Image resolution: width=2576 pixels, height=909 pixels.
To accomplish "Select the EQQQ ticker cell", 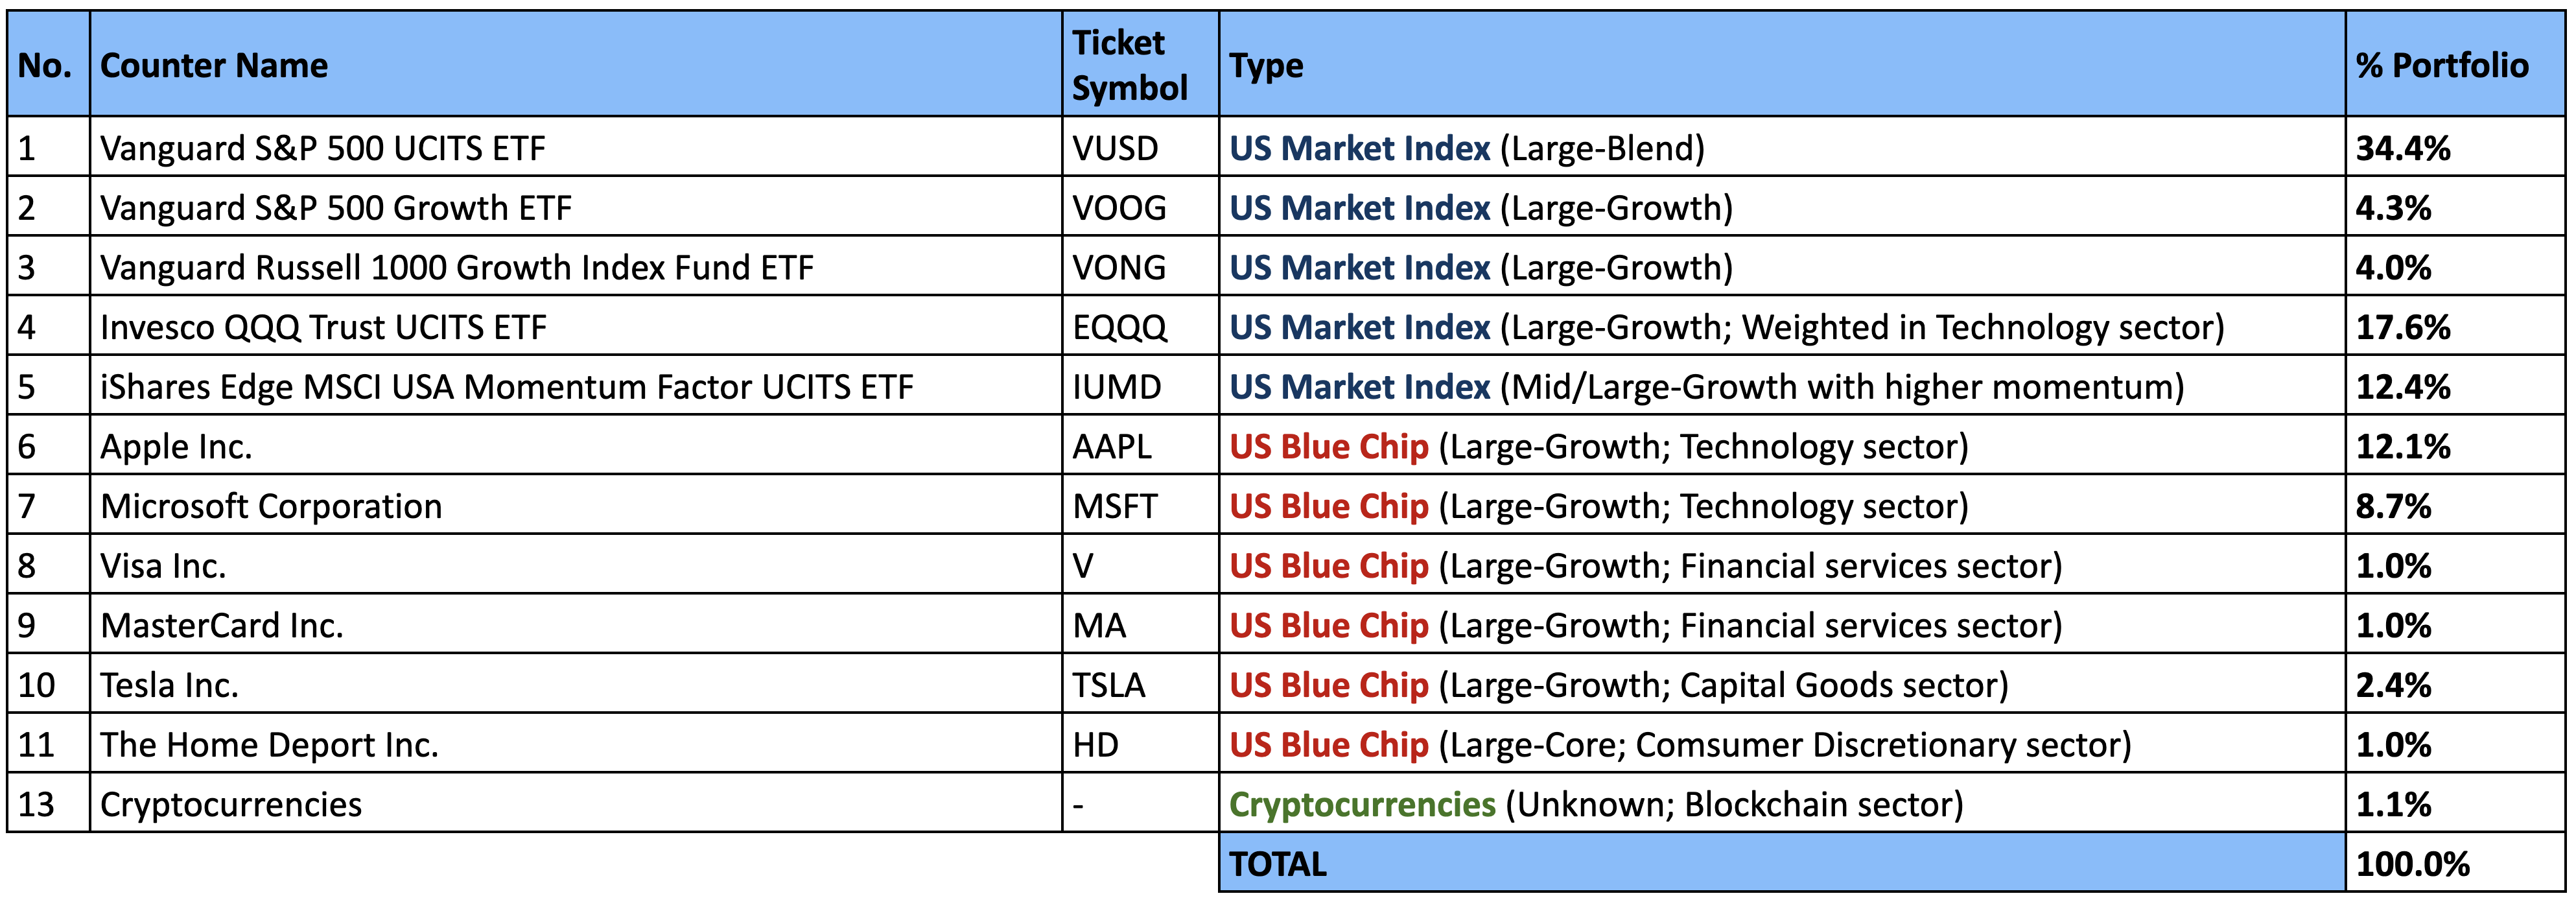I will [1119, 328].
